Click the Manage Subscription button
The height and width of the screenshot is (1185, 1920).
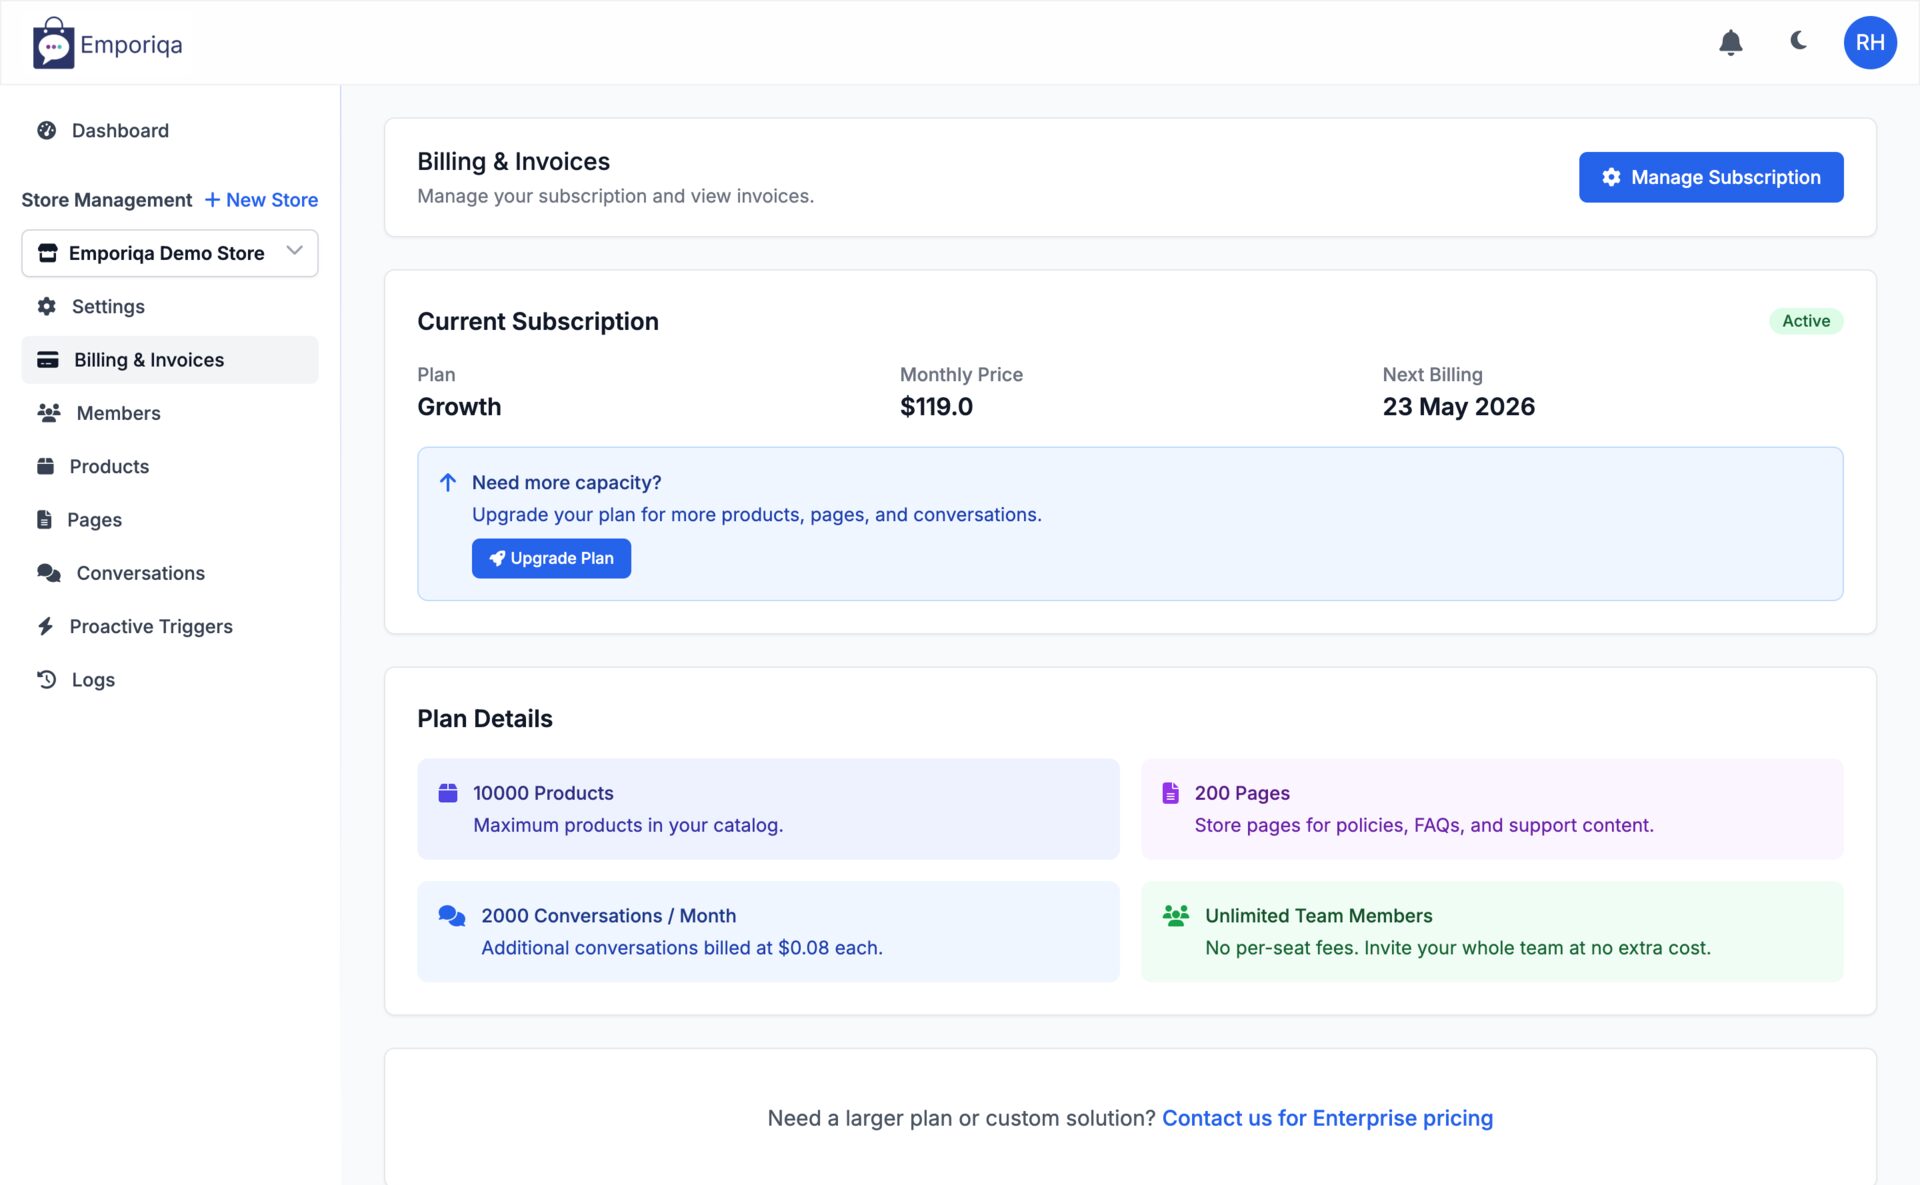click(1710, 177)
